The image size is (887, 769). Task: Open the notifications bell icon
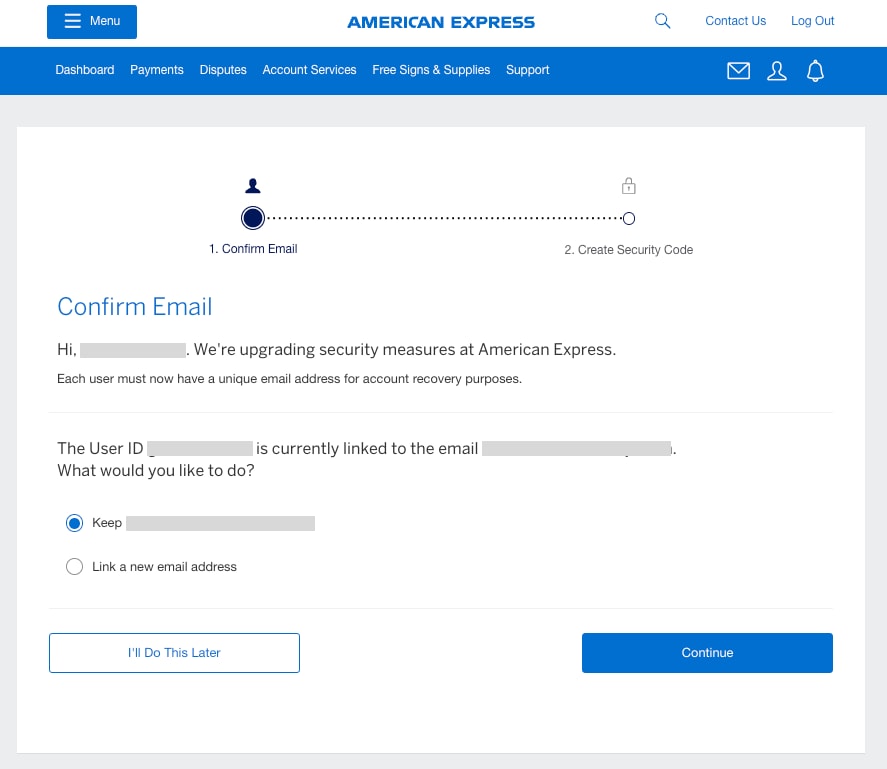click(815, 70)
